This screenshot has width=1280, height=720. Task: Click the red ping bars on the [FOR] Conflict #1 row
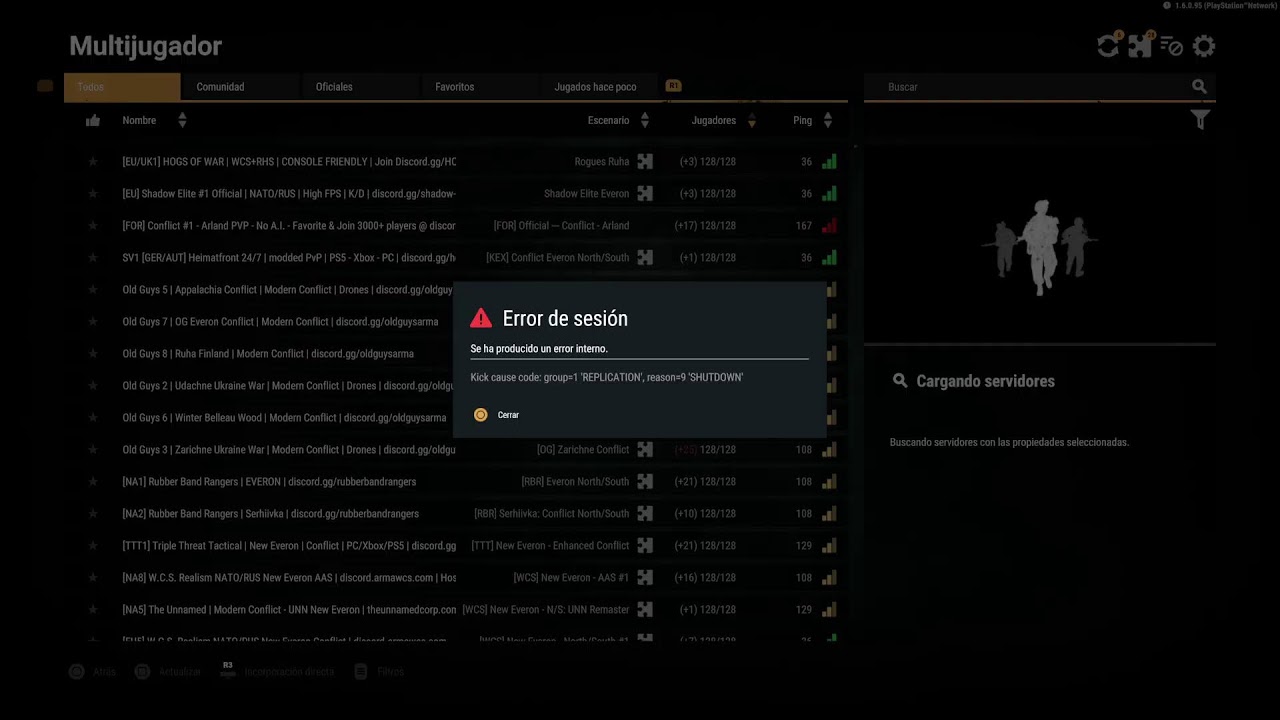[x=829, y=225]
